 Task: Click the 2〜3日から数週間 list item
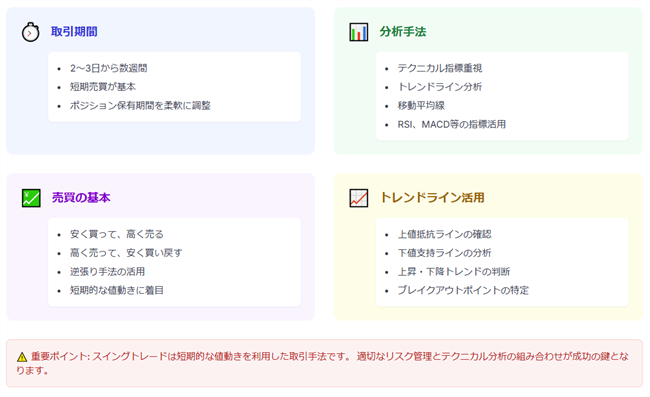109,68
